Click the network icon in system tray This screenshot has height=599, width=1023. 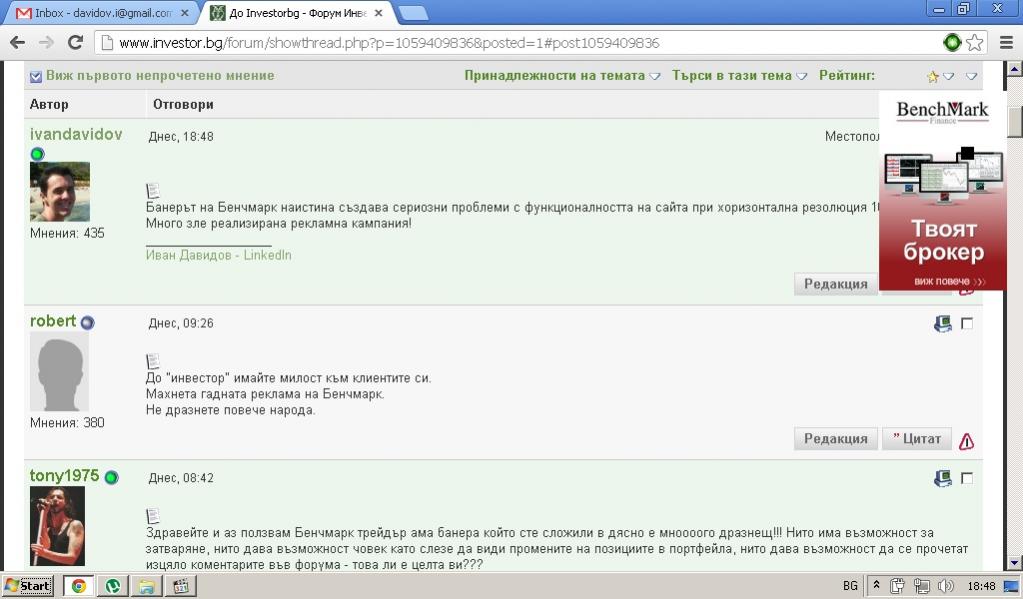921,586
